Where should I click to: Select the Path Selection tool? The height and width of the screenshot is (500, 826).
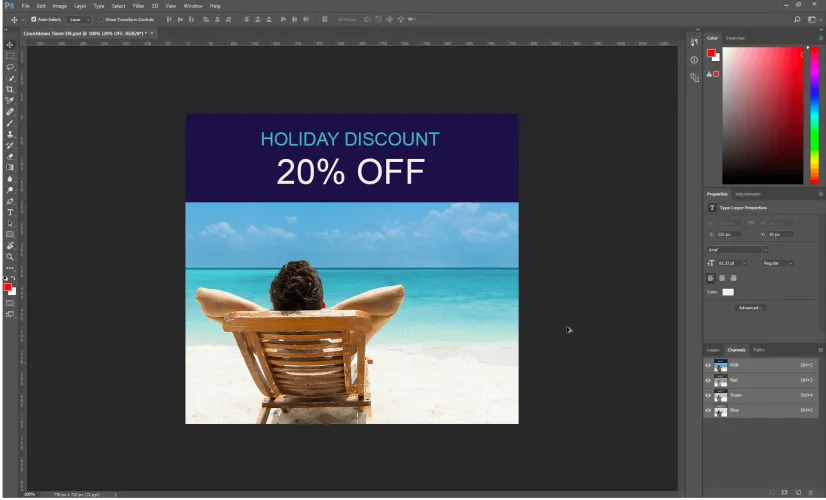pyautogui.click(x=9, y=223)
